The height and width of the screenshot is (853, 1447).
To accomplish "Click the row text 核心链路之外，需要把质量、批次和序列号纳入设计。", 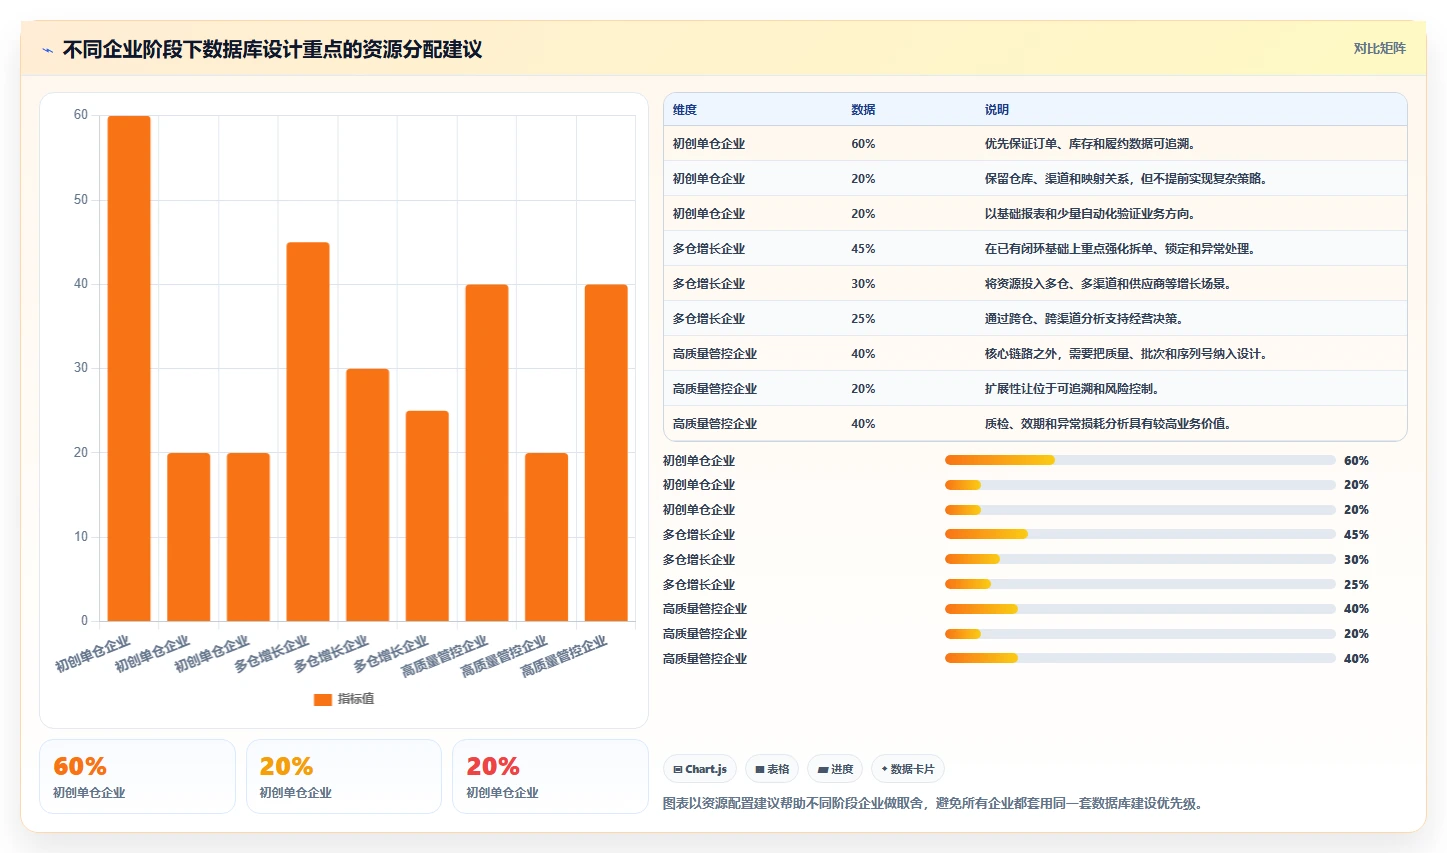I will click(1126, 354).
